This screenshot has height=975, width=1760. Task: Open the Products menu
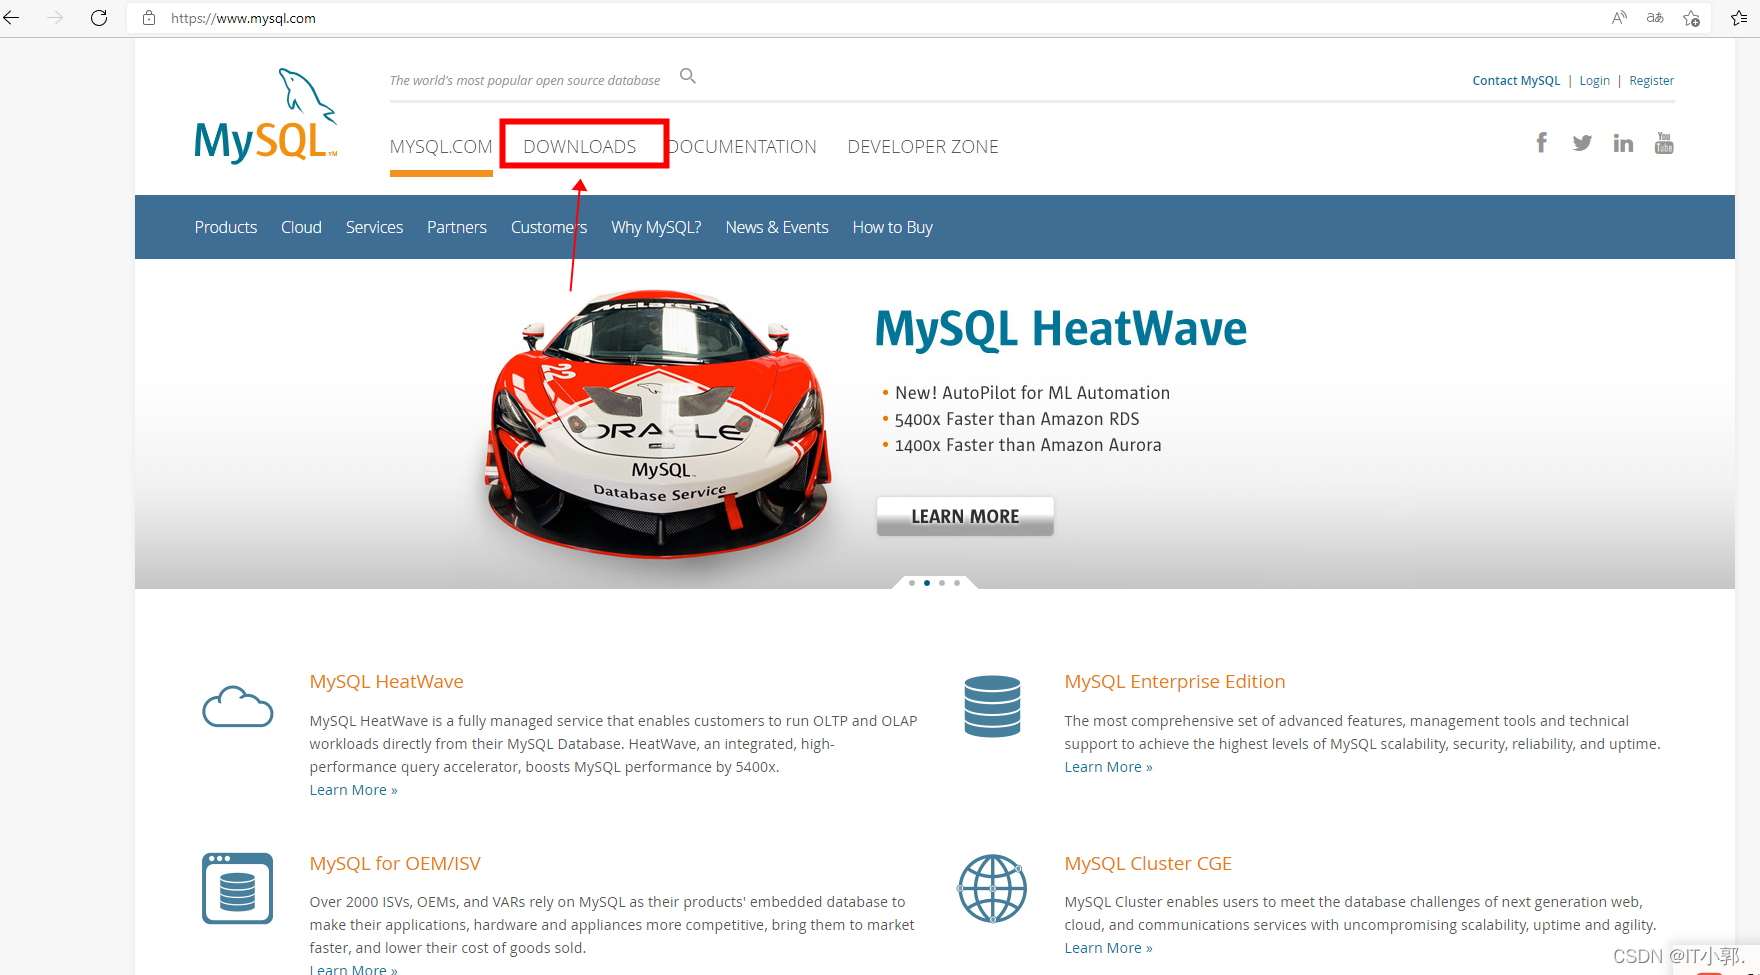click(226, 227)
